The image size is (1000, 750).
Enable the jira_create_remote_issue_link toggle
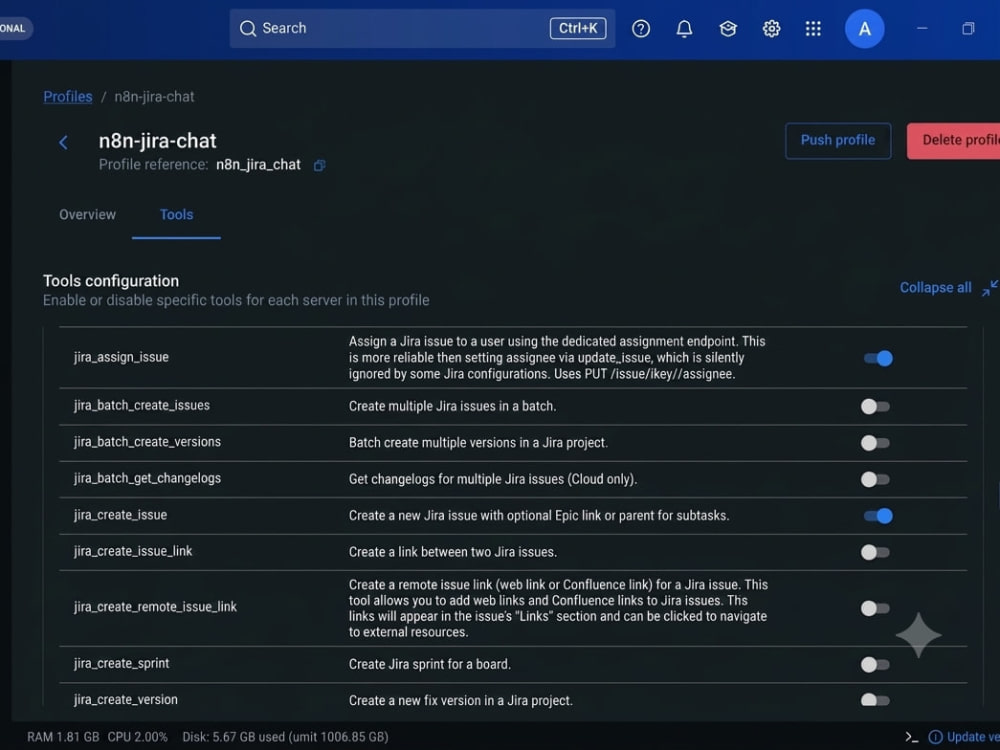tap(875, 608)
